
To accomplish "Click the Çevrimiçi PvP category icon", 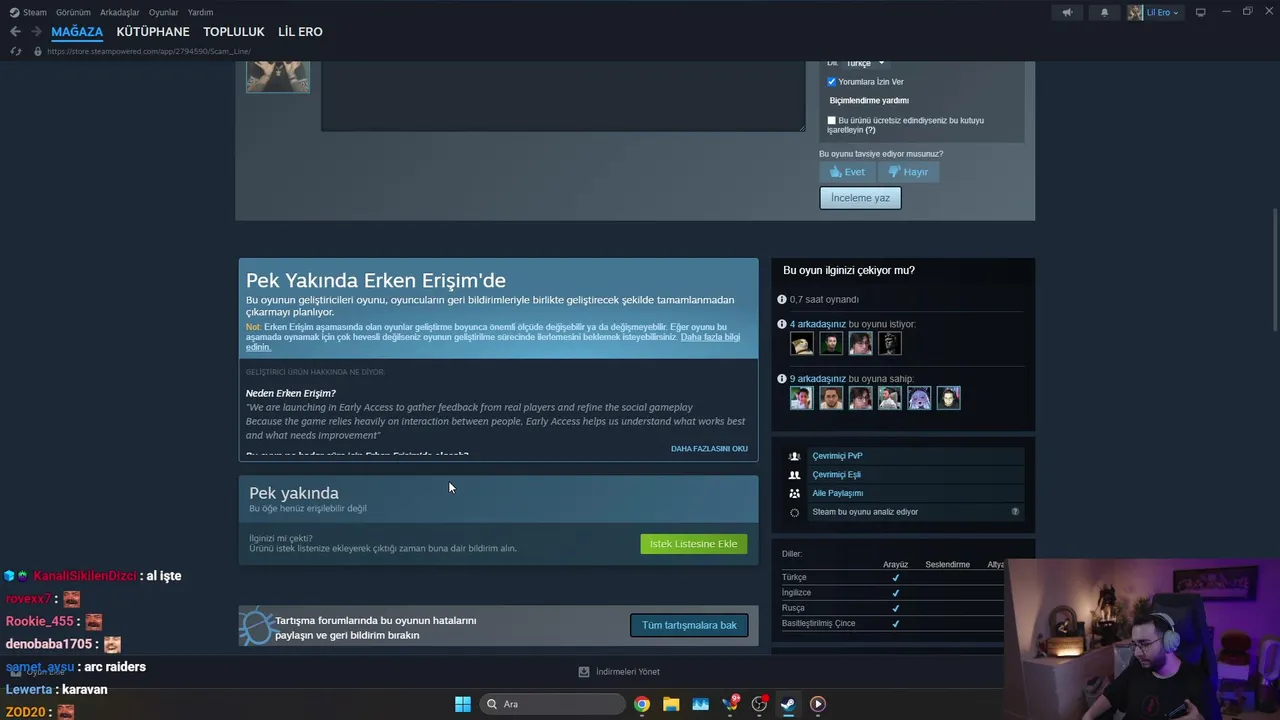I will click(x=795, y=456).
